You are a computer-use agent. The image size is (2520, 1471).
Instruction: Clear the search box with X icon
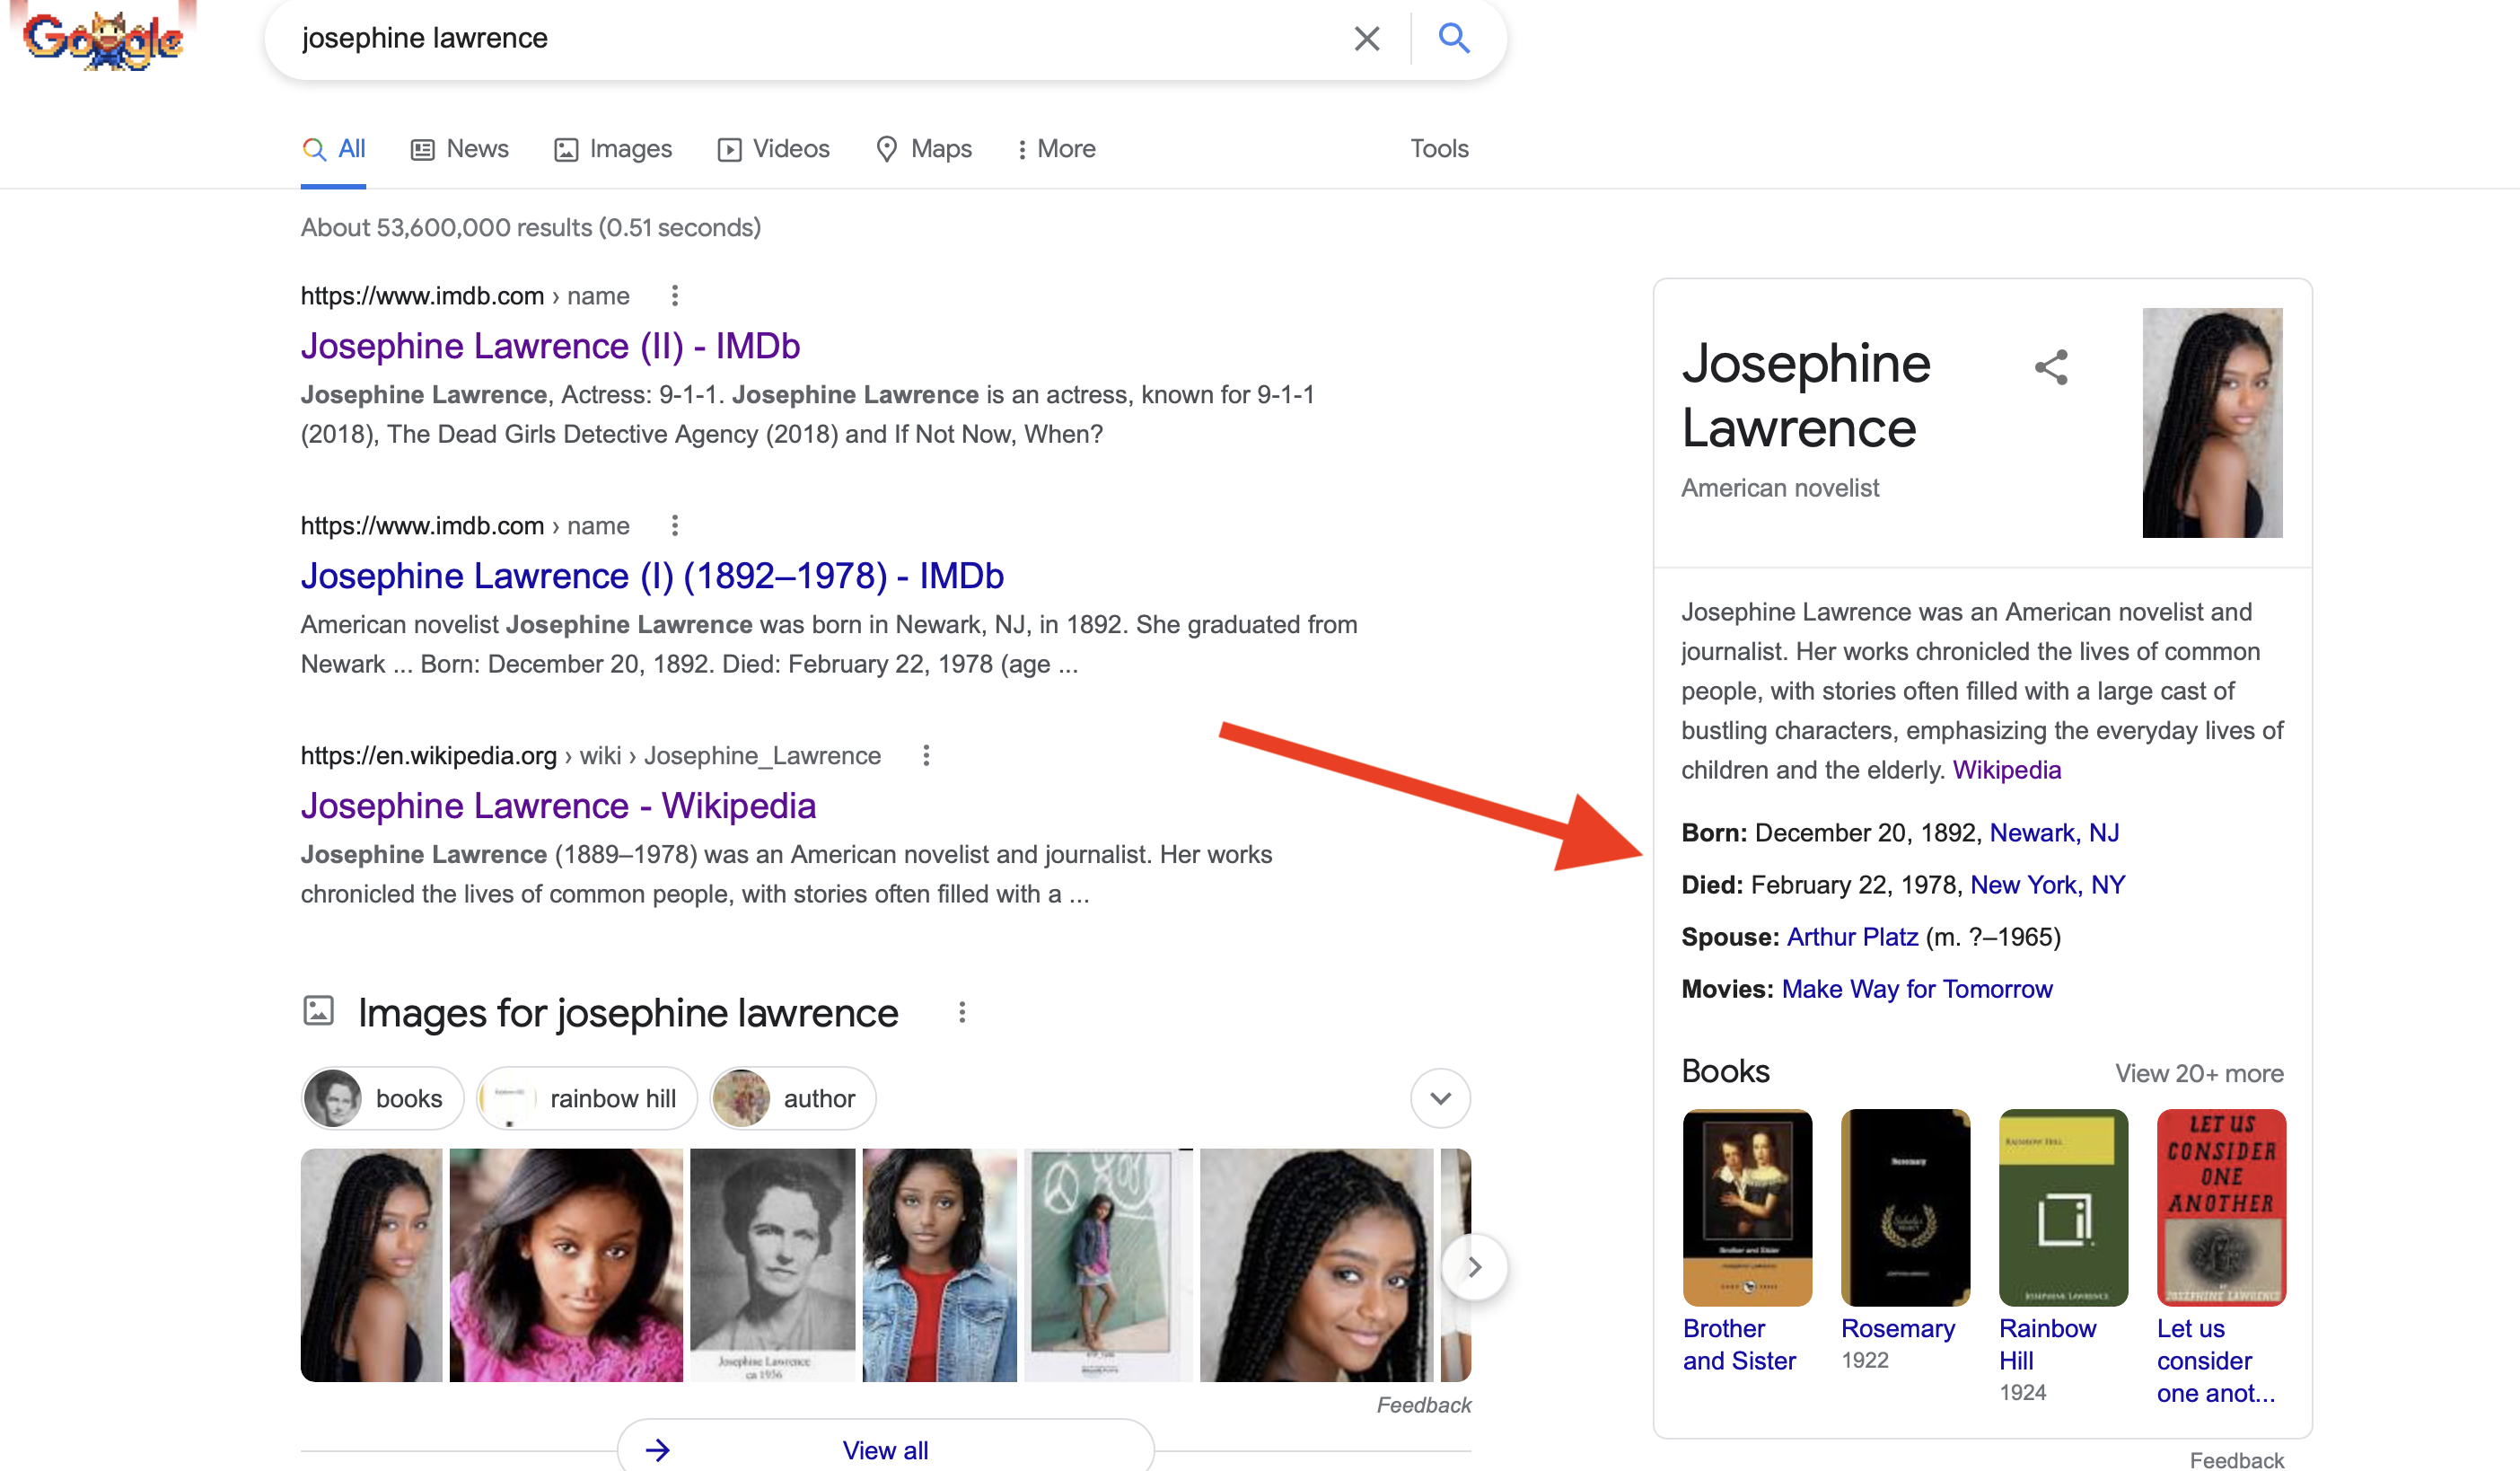pyautogui.click(x=1366, y=38)
